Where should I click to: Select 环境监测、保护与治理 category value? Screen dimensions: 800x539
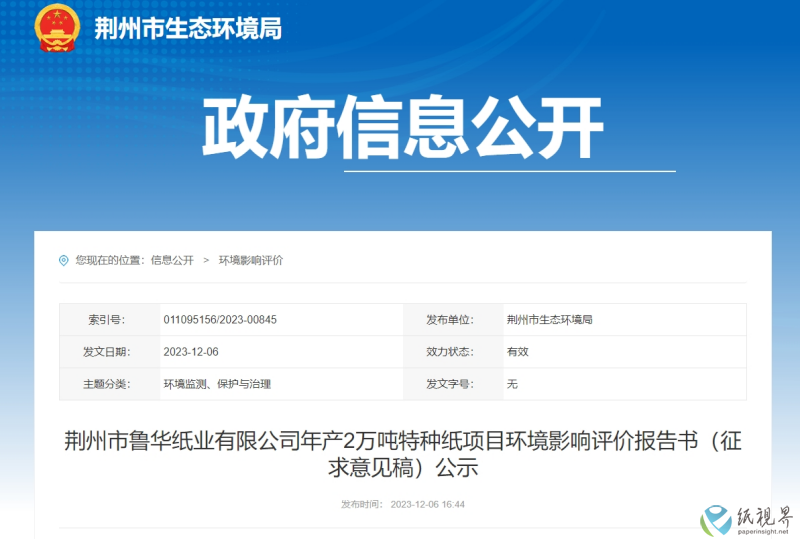point(217,384)
